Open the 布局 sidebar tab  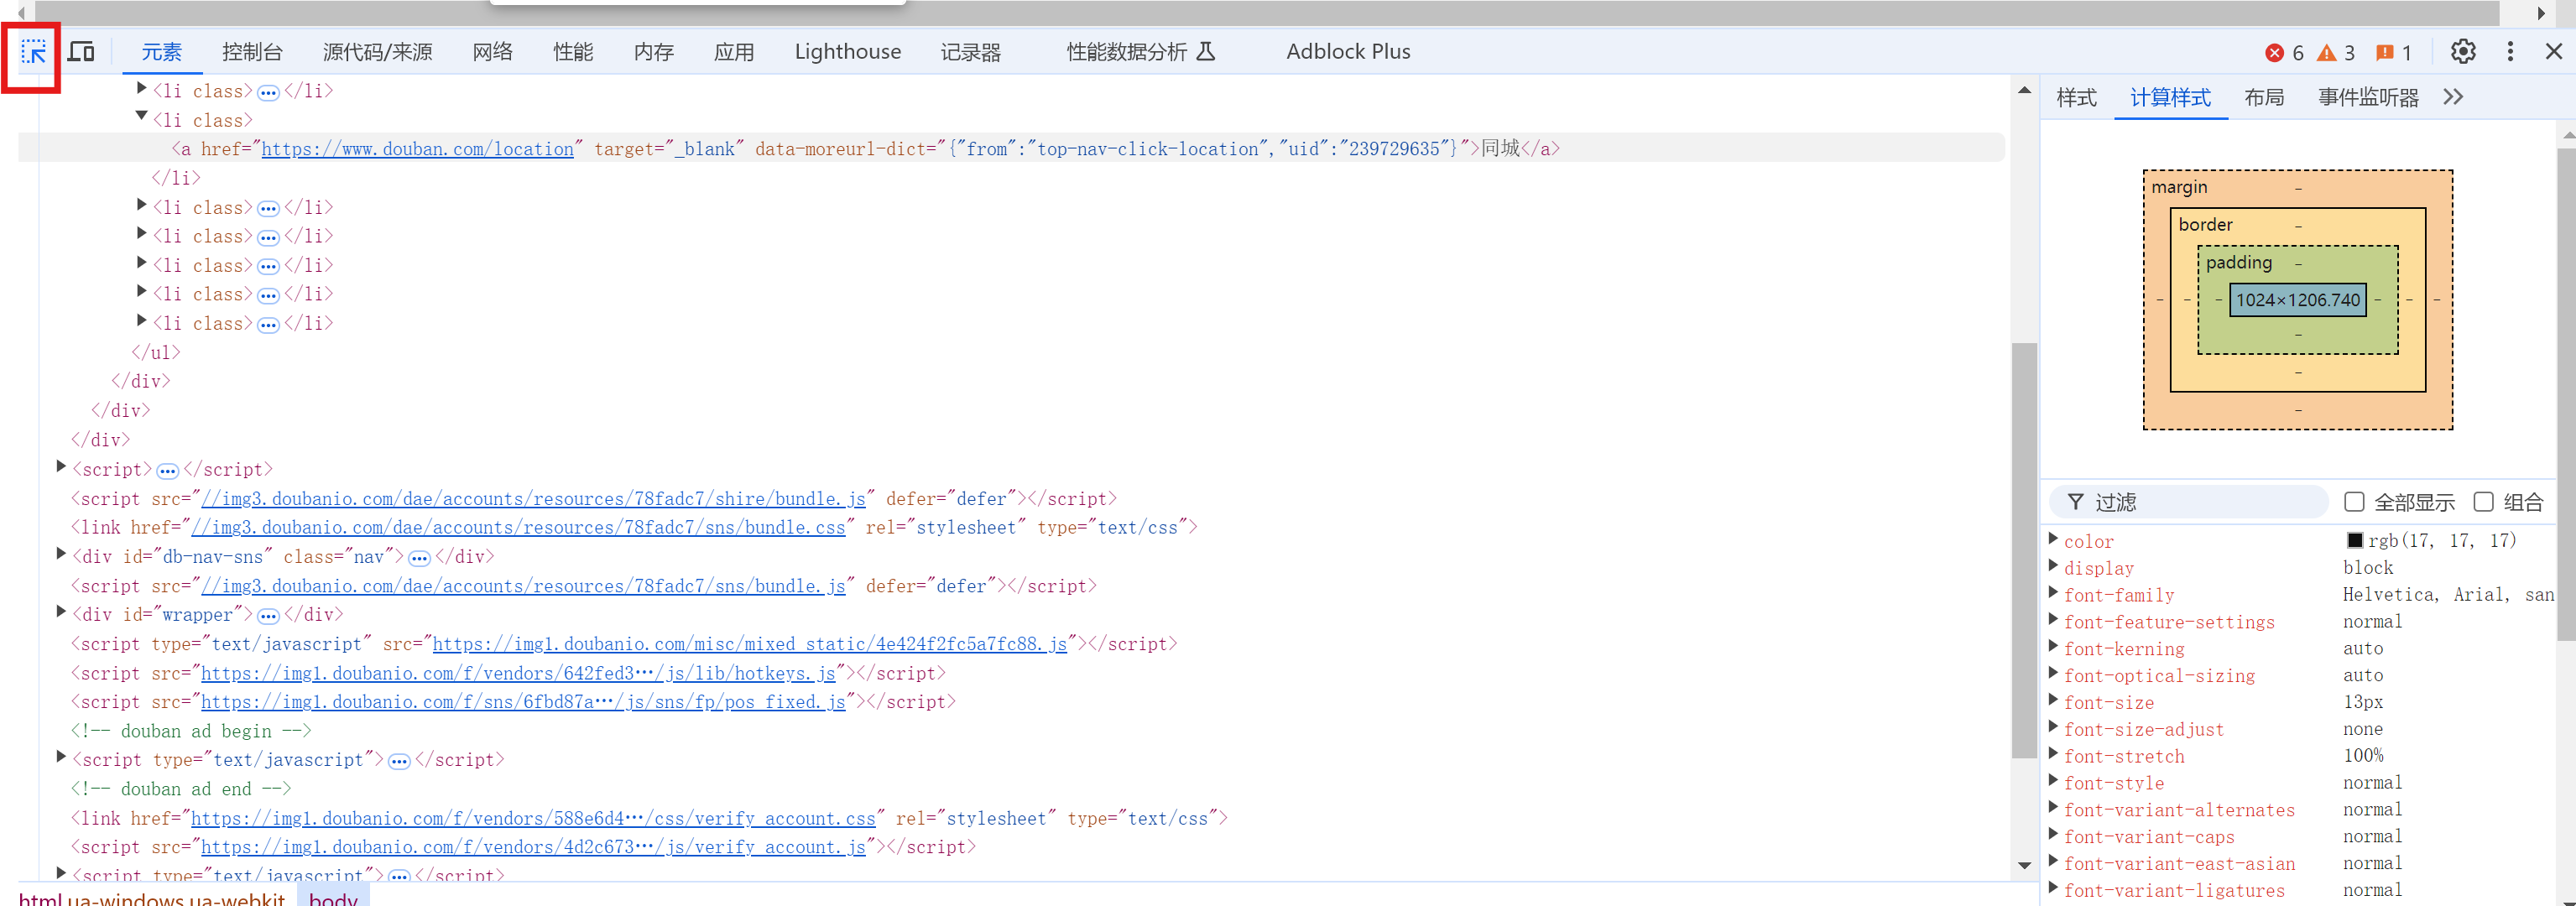(2264, 98)
